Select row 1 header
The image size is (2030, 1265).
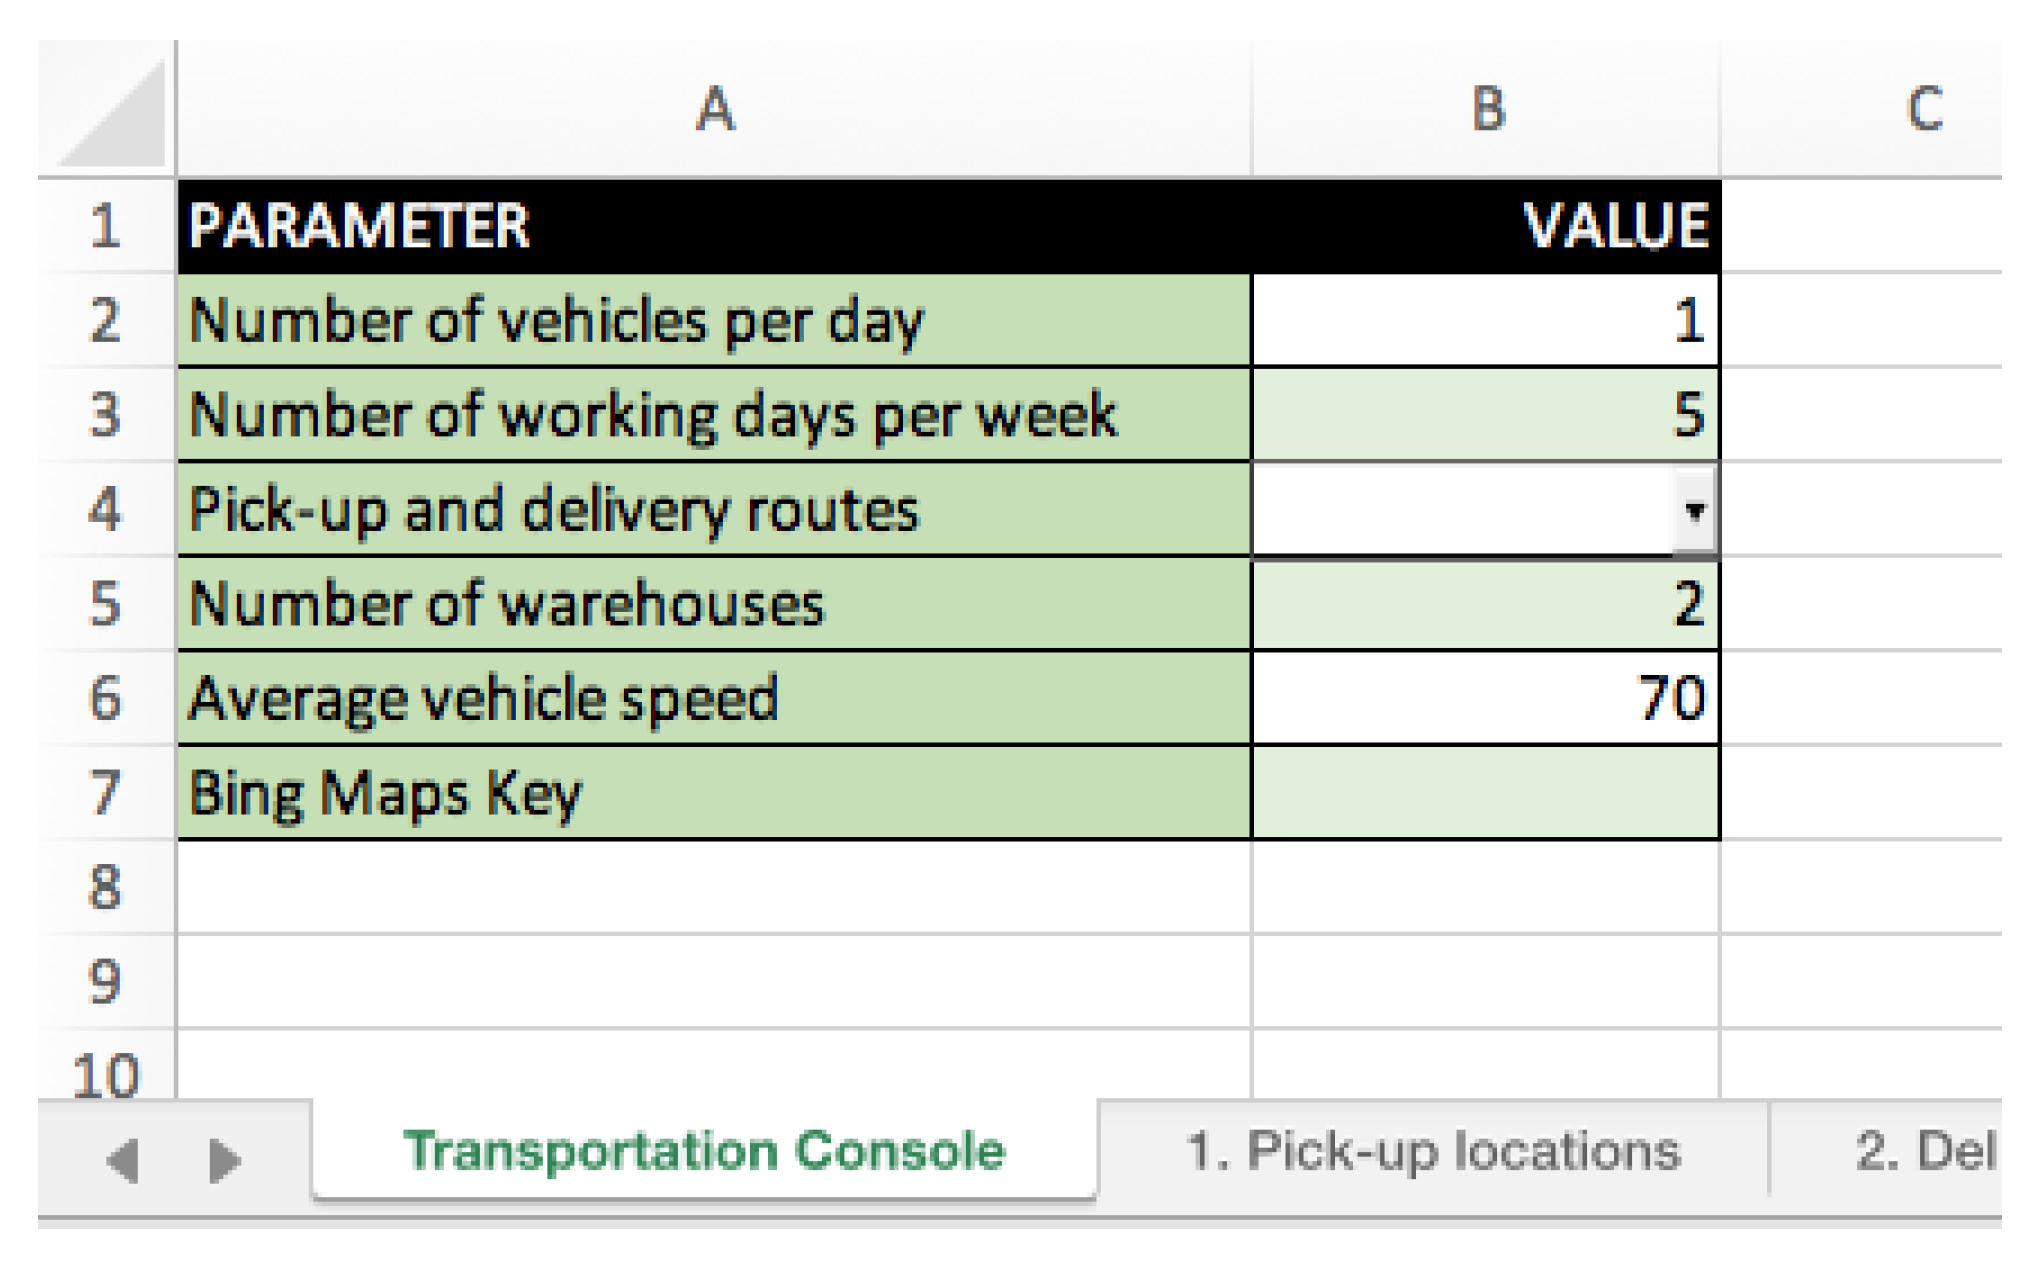coord(105,226)
